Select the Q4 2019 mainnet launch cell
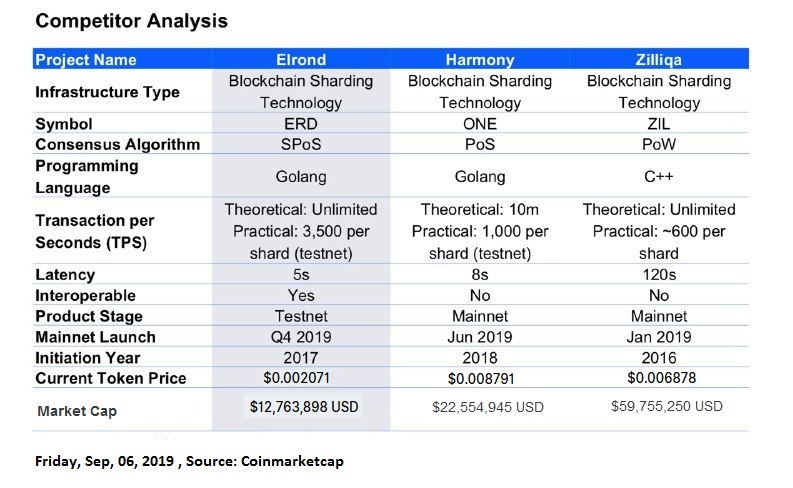 point(301,337)
